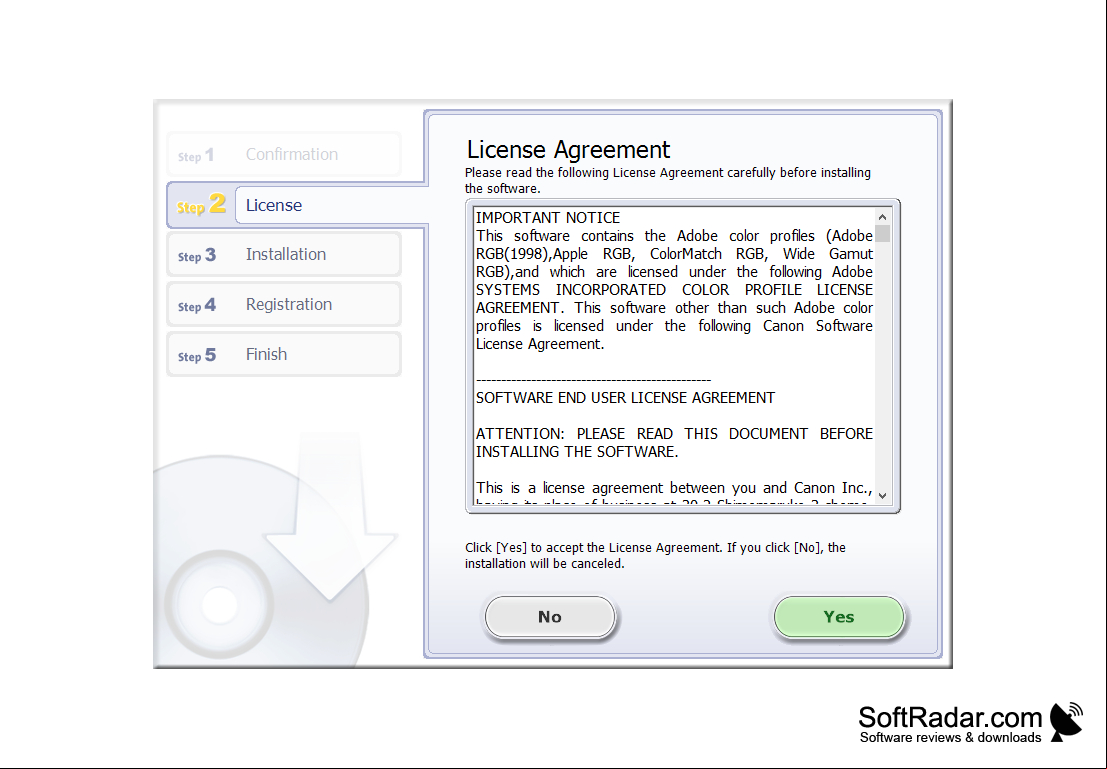Click the 'License Agreement' page title

pyautogui.click(x=568, y=150)
